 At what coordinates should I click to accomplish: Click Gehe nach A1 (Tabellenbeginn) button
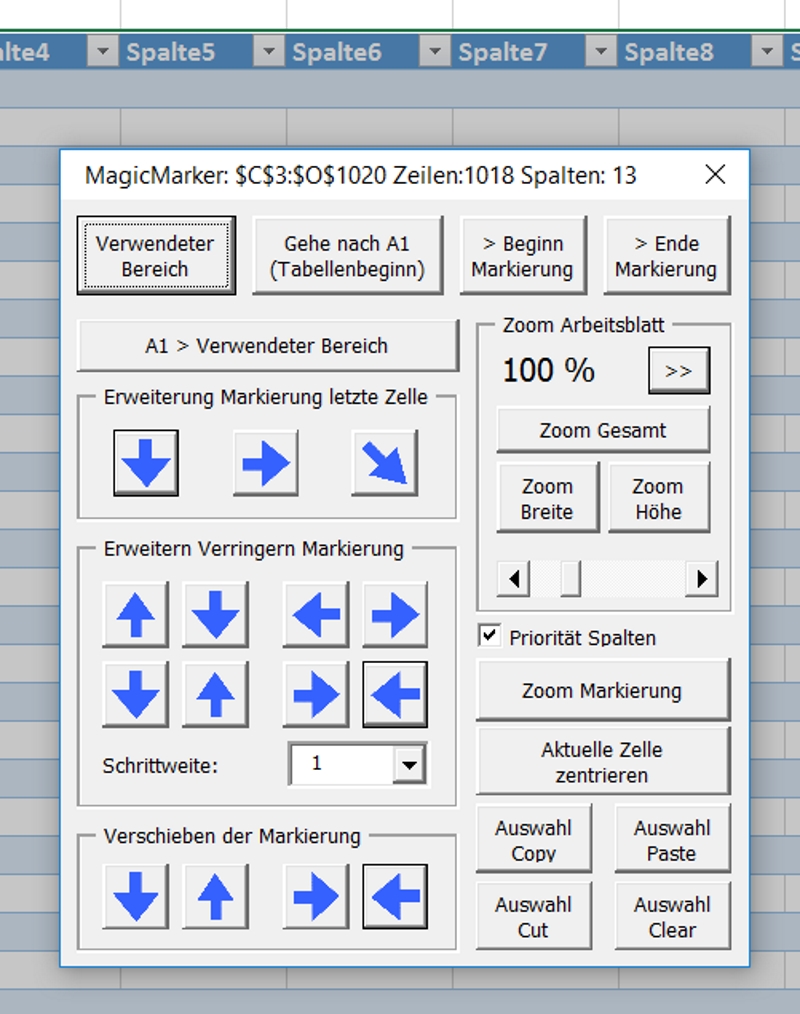[x=347, y=256]
